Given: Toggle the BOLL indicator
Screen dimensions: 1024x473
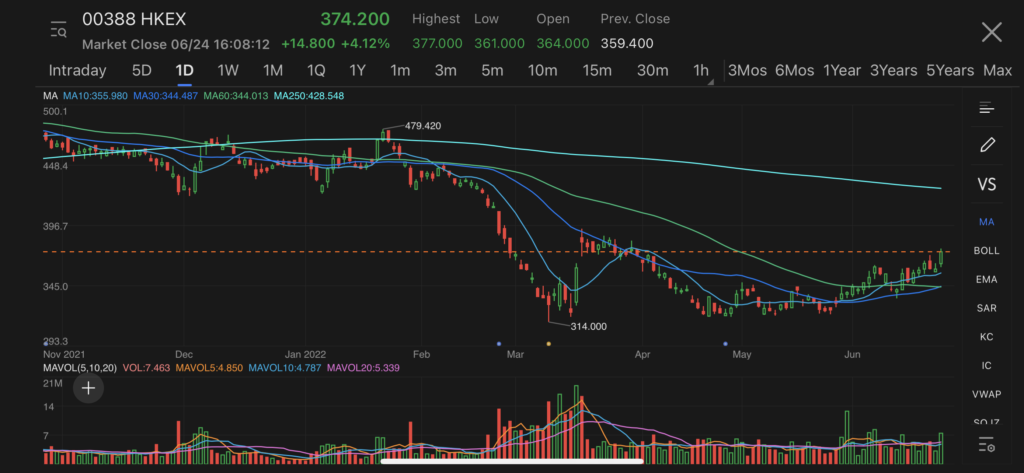Looking at the screenshot, I should point(986,250).
